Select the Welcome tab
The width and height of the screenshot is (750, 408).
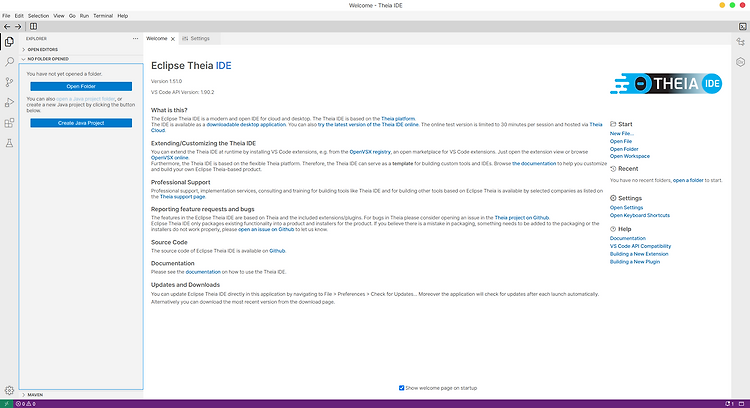(x=157, y=39)
